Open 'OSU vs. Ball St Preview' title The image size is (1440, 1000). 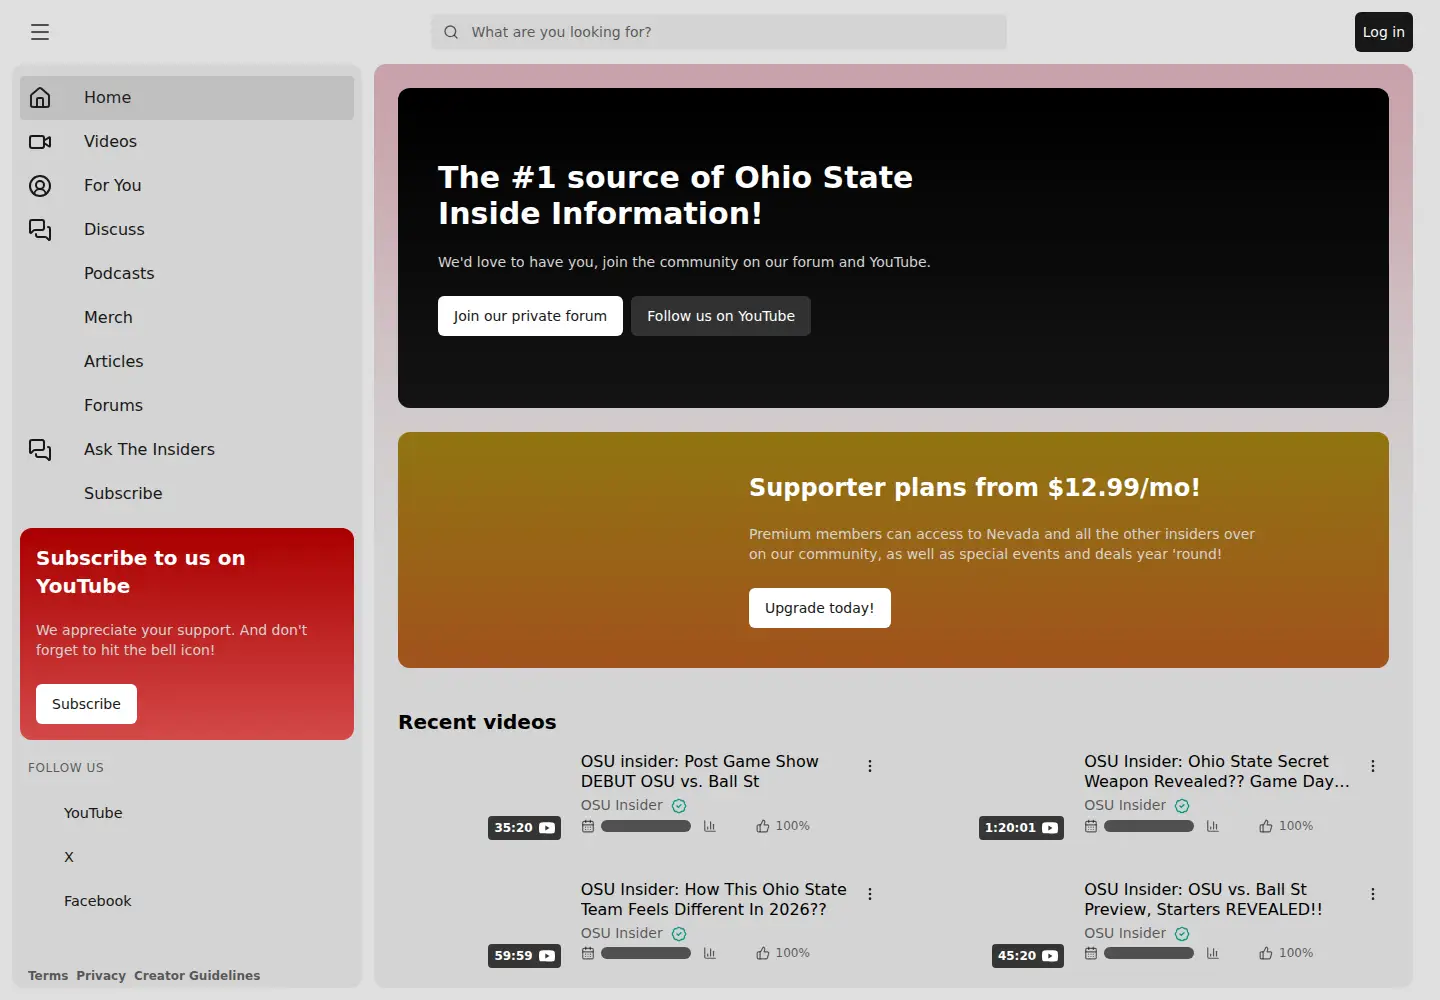pos(1203,900)
